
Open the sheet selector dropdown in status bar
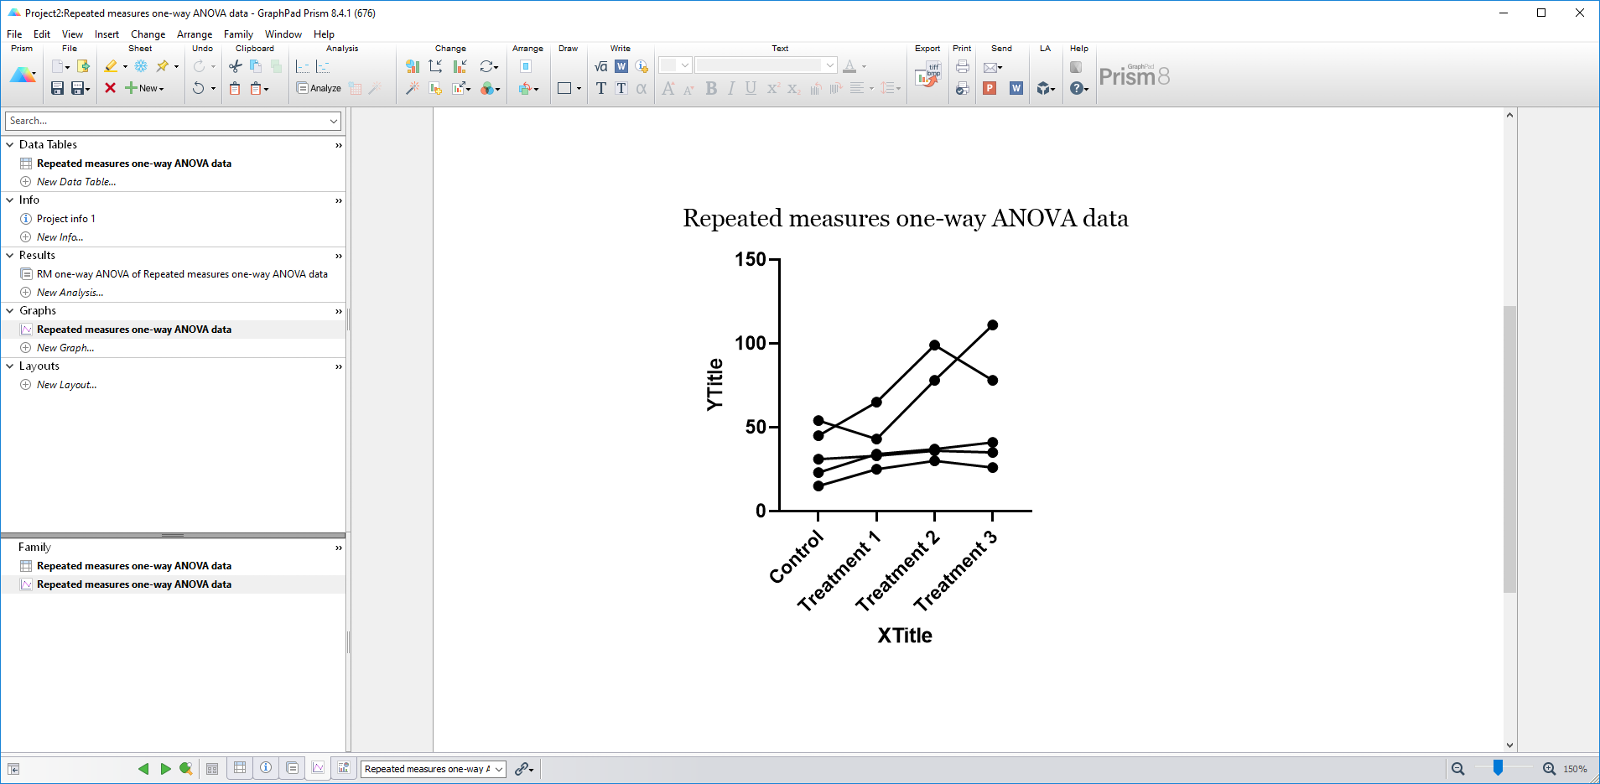(498, 769)
